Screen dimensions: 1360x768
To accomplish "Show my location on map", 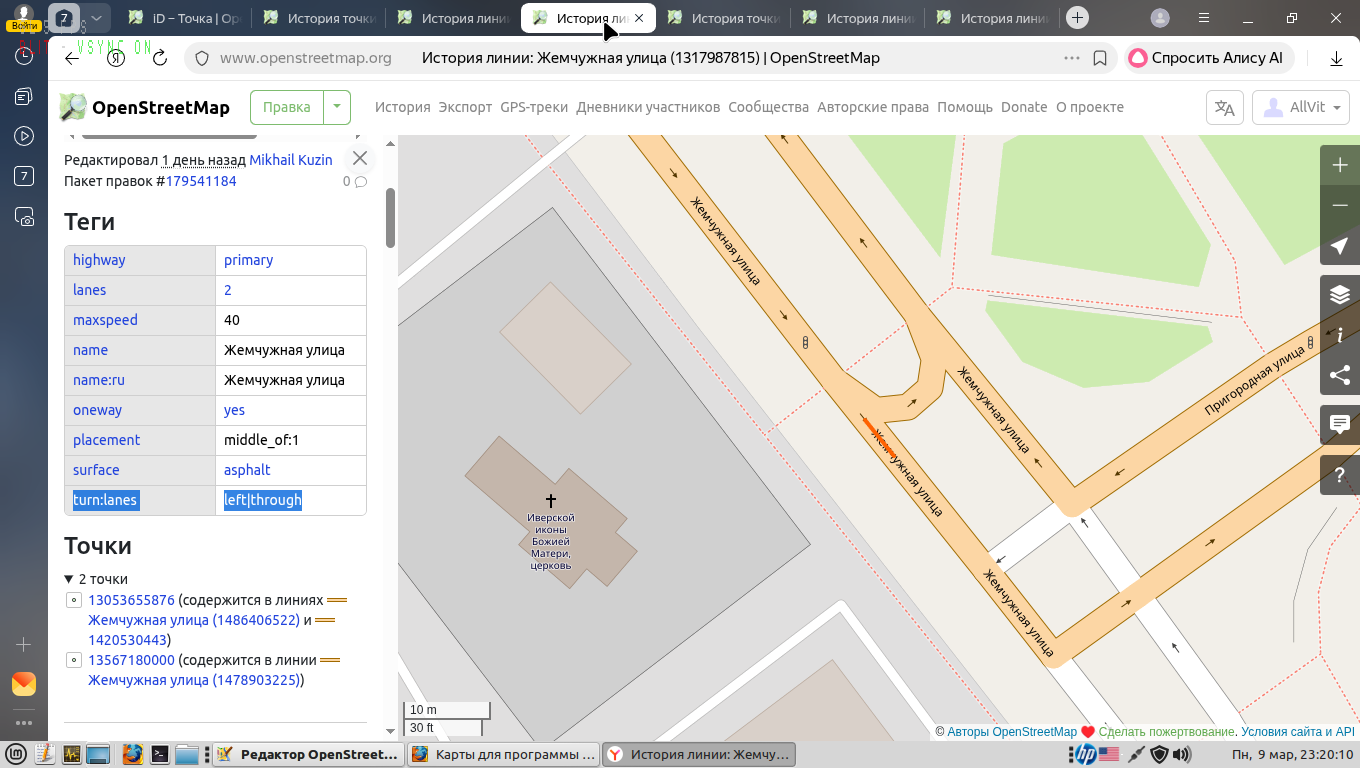I will (1340, 246).
